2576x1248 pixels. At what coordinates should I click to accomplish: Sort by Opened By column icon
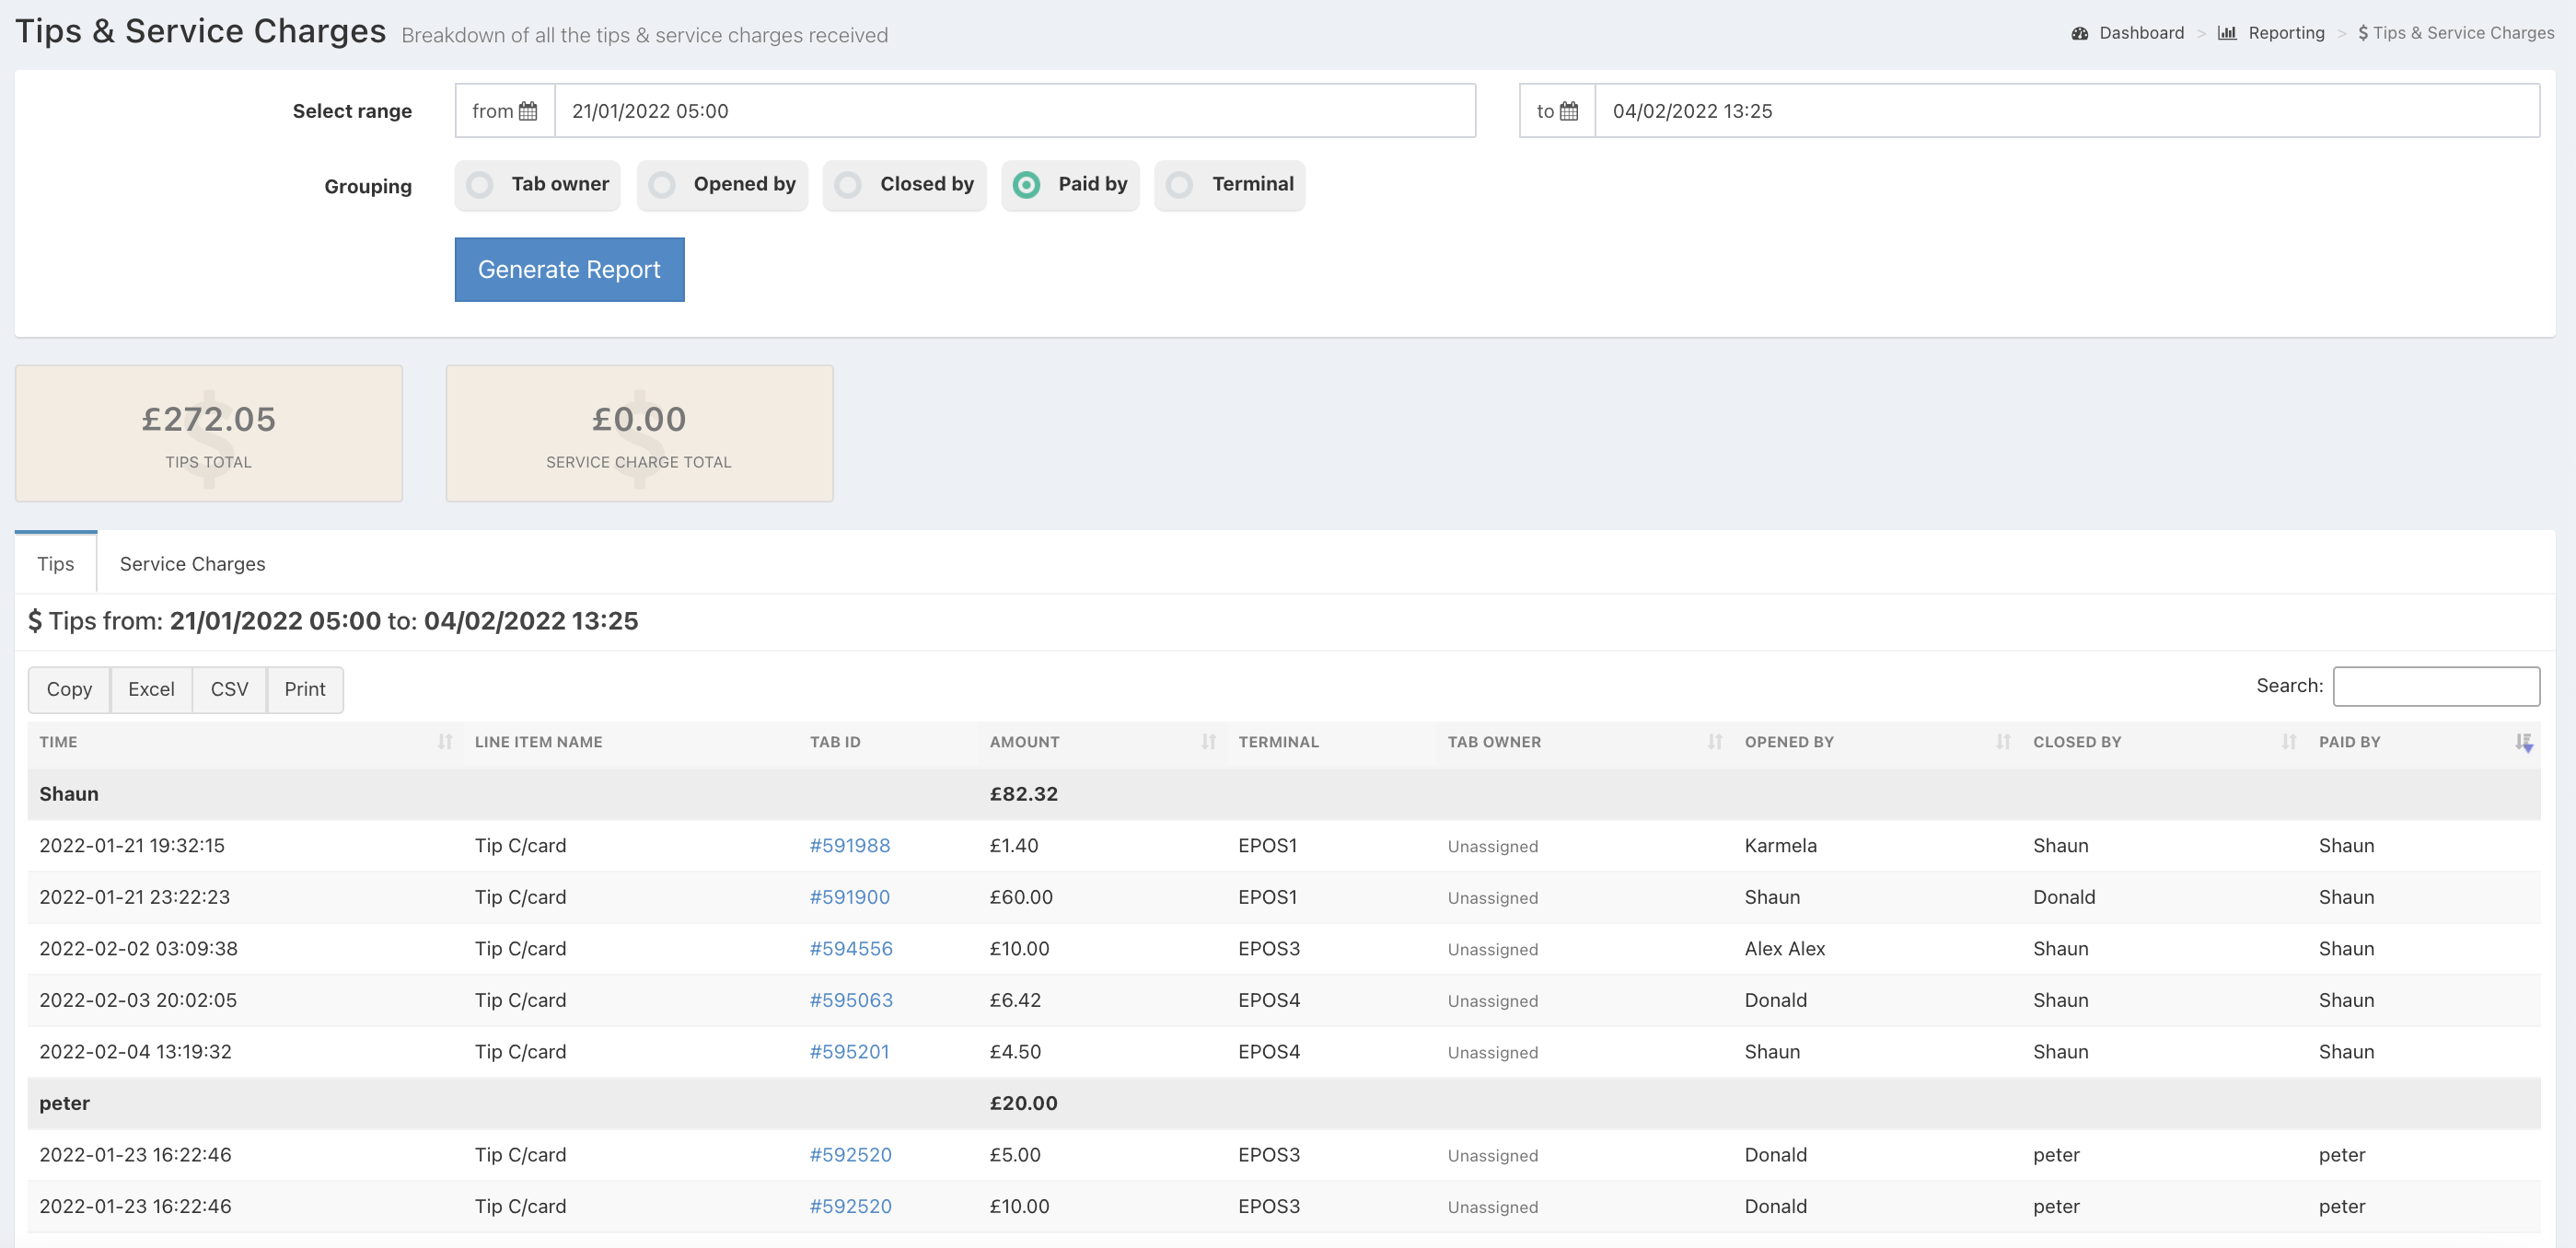[x=2002, y=742]
